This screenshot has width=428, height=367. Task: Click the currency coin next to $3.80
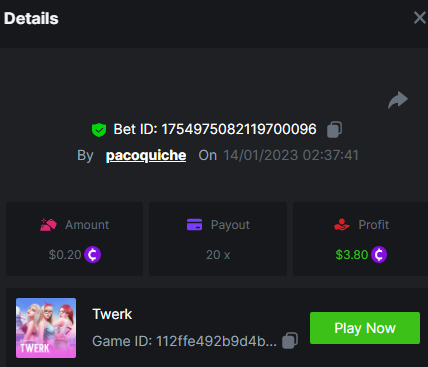click(379, 255)
